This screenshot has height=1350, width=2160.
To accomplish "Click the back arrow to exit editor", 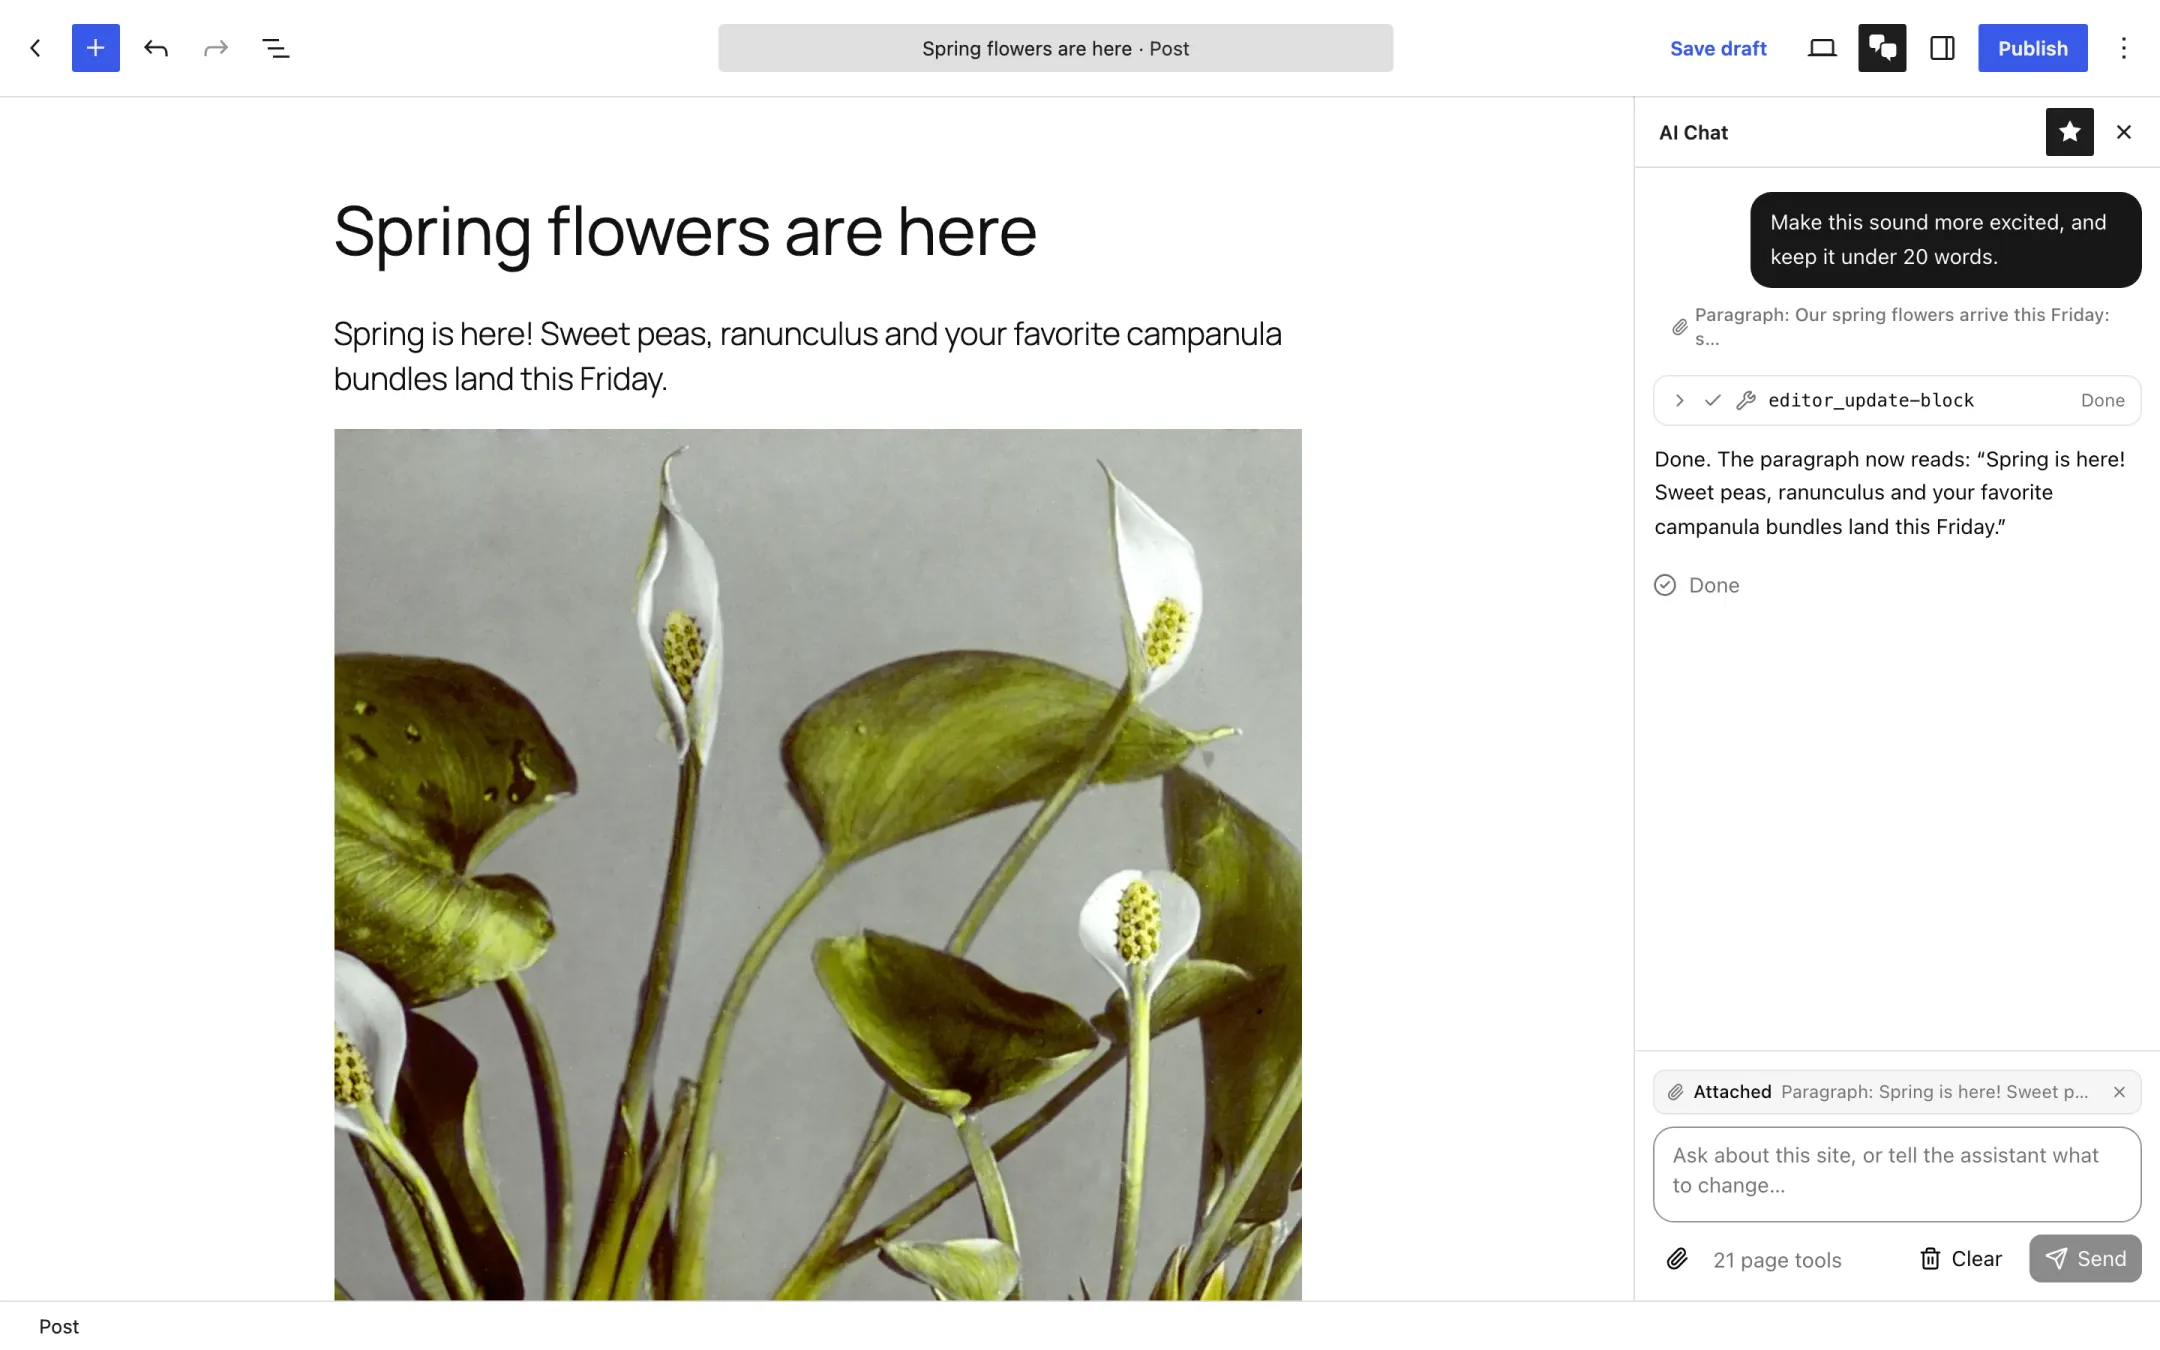I will click(36, 48).
